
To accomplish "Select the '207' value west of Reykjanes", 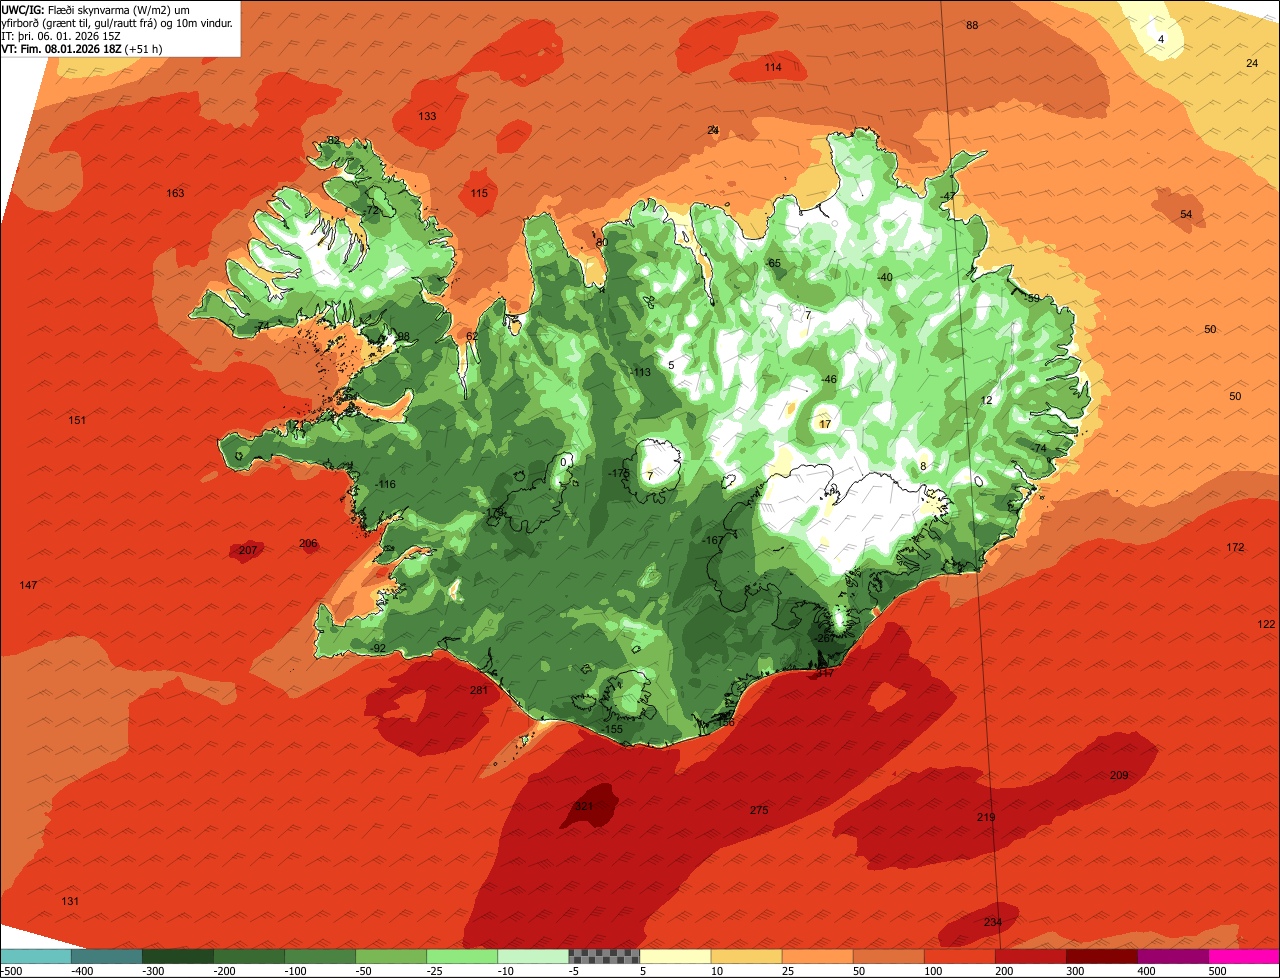I will point(248,550).
